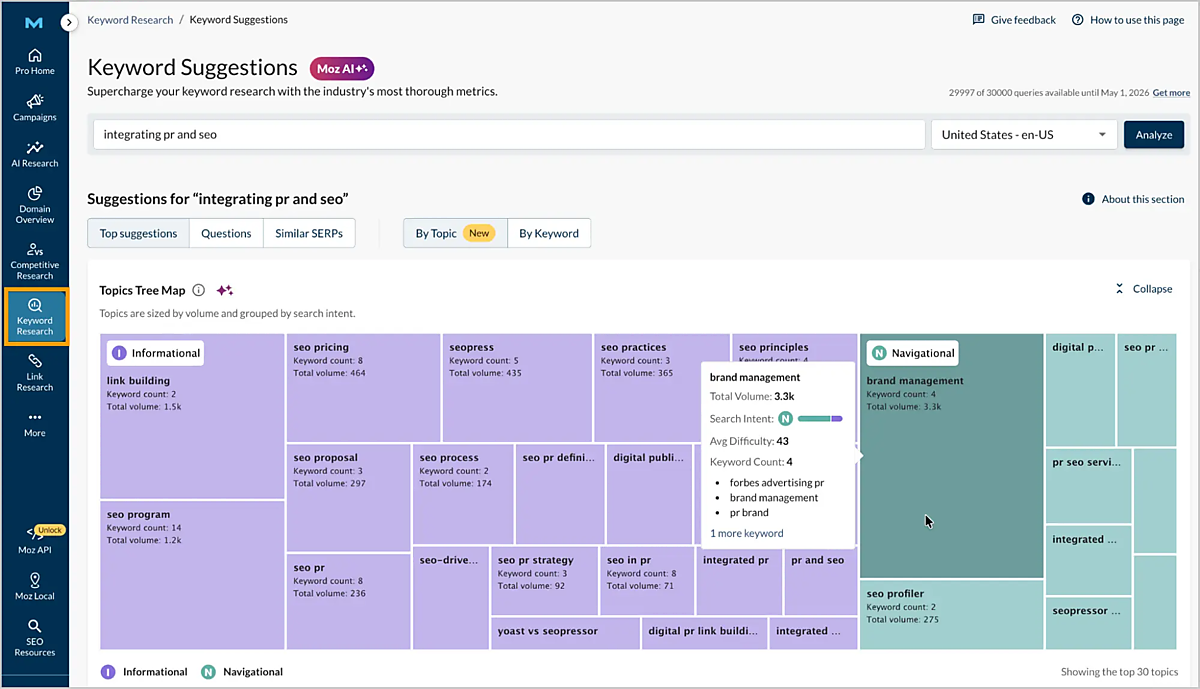
Task: Switch the view to By Keyword
Action: coord(549,233)
